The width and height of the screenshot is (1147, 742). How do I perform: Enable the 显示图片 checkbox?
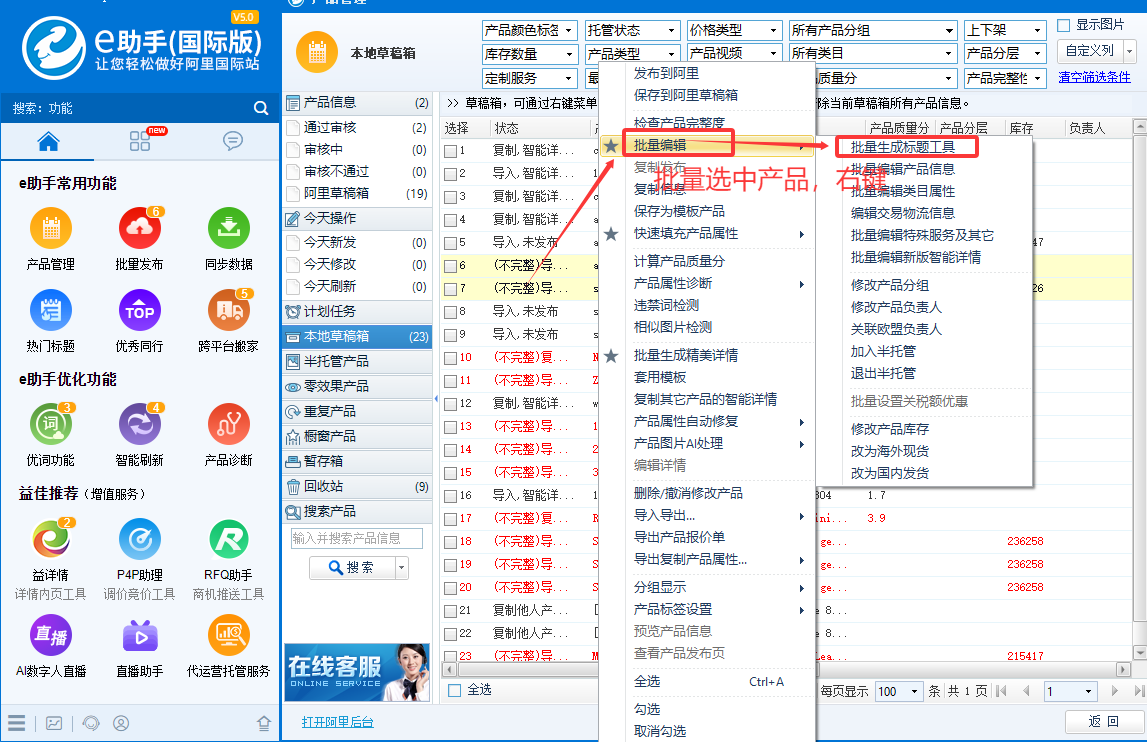(1064, 25)
